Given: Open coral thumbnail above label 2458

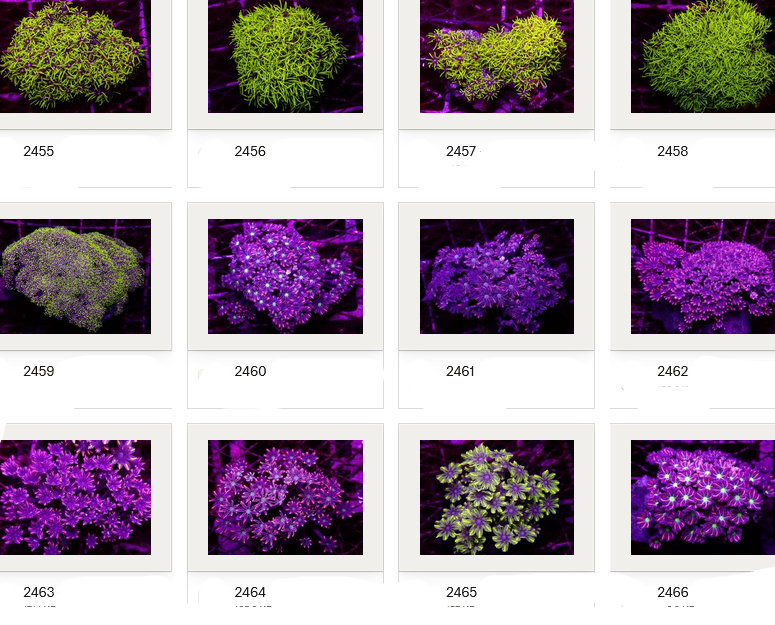Looking at the screenshot, I should click(x=703, y=56).
